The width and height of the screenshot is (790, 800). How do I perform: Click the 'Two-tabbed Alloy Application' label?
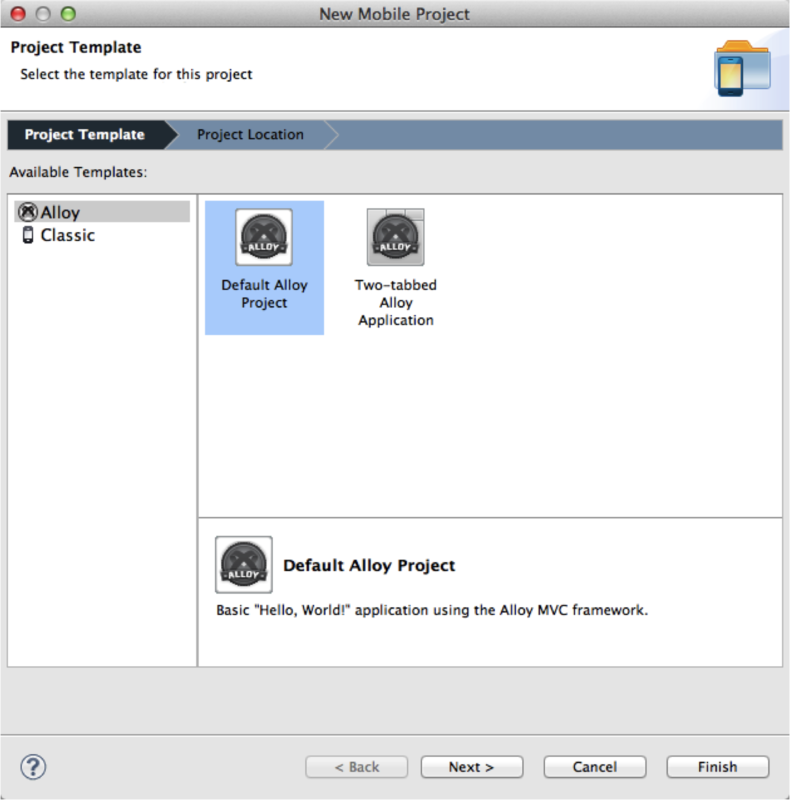click(x=396, y=303)
